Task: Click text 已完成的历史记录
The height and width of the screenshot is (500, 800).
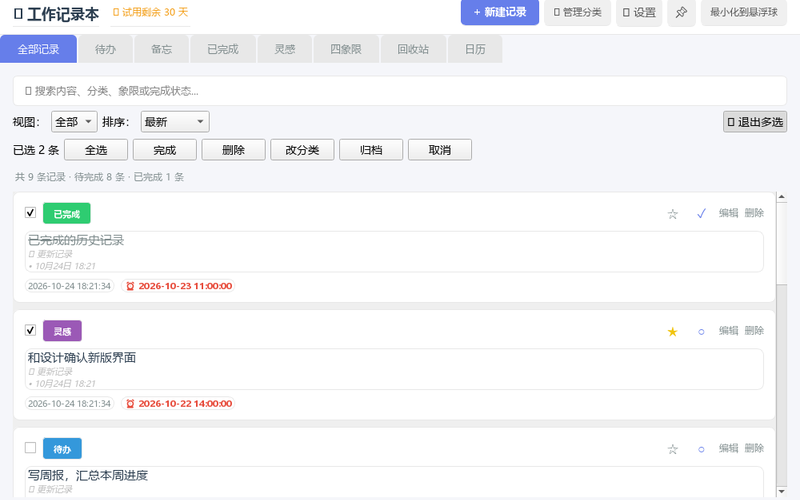Action: point(76,240)
